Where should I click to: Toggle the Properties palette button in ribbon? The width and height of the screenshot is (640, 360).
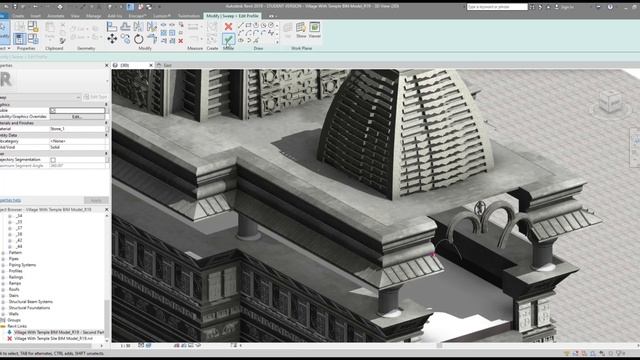[20, 39]
